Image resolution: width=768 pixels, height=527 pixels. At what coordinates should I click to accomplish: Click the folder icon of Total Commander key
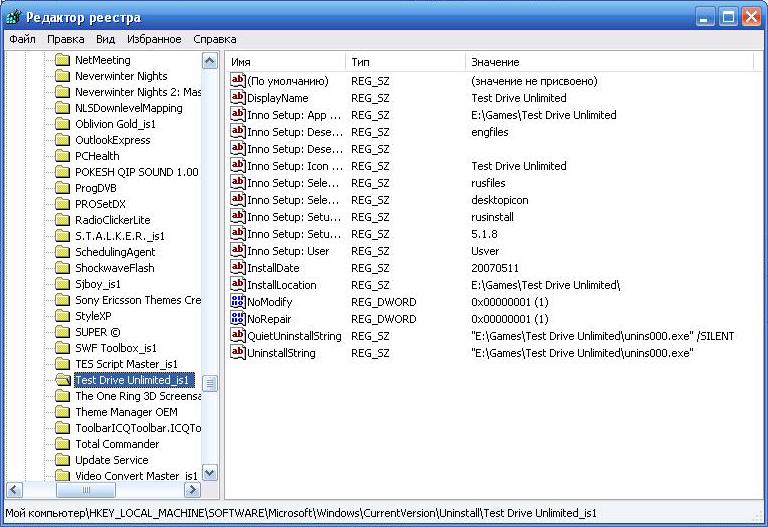coord(63,444)
